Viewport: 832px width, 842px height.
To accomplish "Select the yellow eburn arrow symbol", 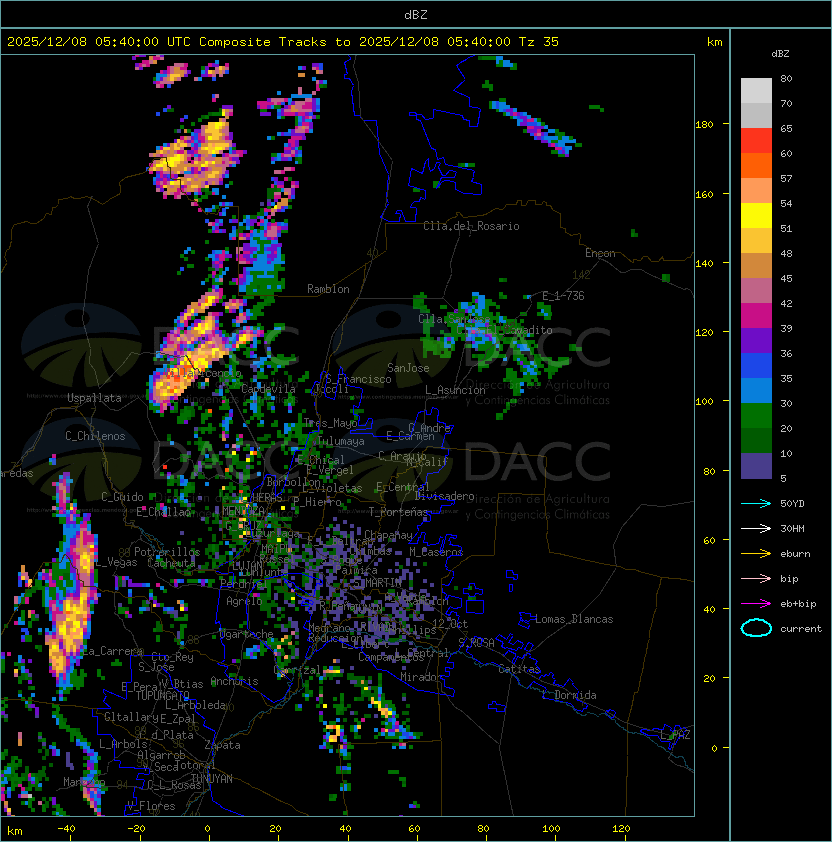I will tap(756, 554).
